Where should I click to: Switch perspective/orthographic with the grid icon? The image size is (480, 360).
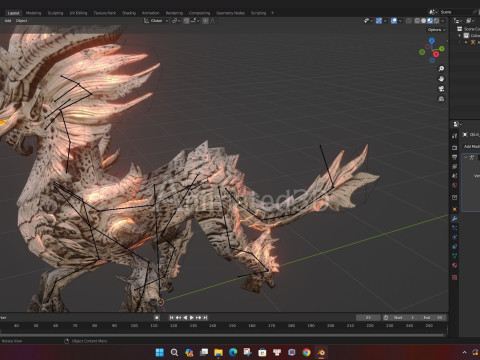tap(441, 99)
